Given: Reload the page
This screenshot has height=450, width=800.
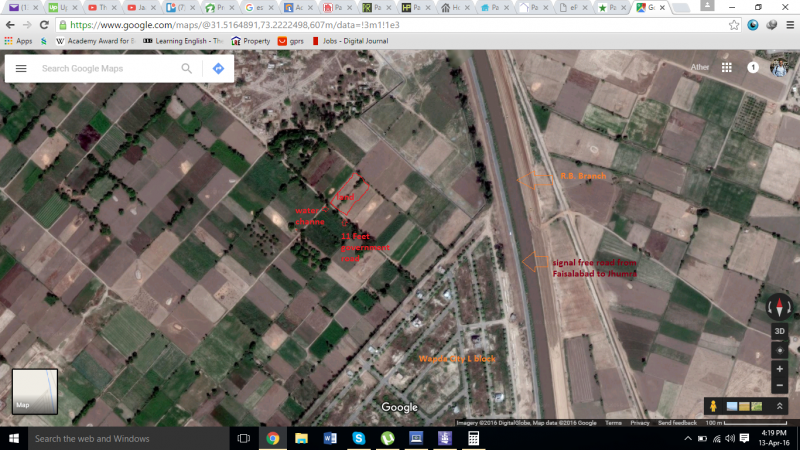Looking at the screenshot, I should (x=44, y=25).
